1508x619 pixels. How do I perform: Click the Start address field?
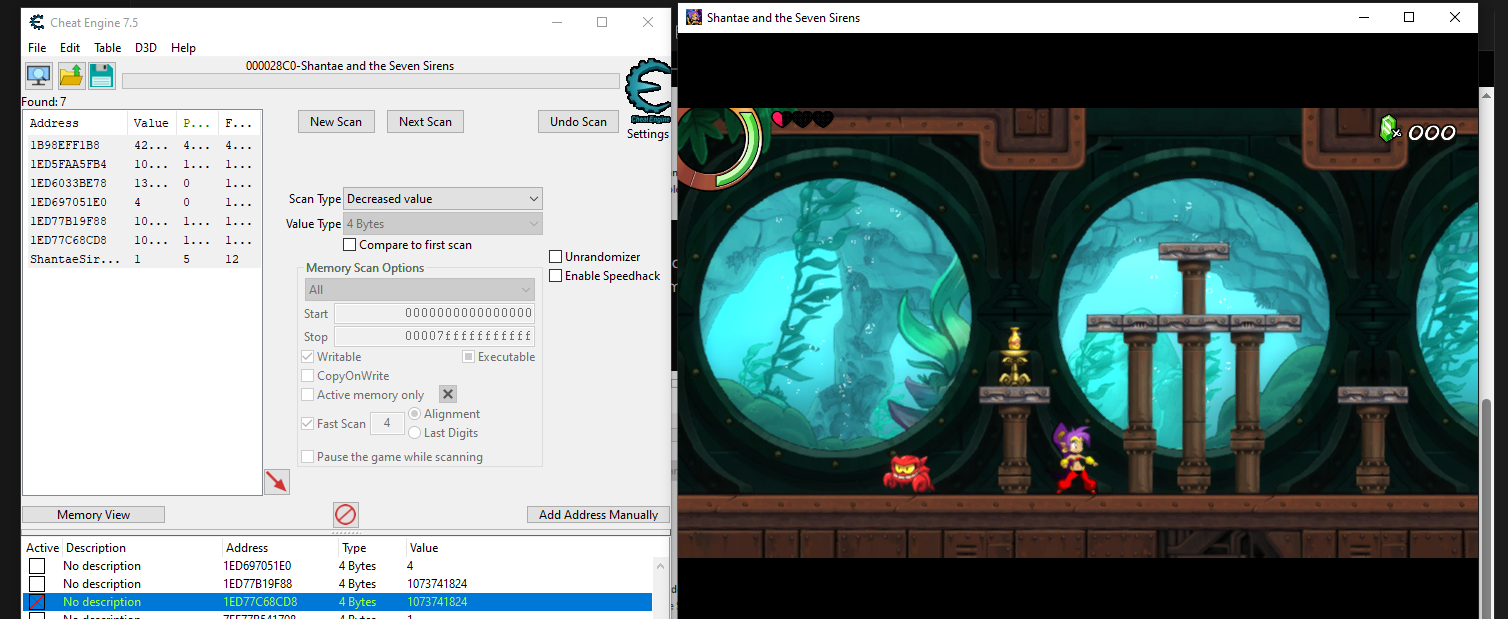coord(434,314)
